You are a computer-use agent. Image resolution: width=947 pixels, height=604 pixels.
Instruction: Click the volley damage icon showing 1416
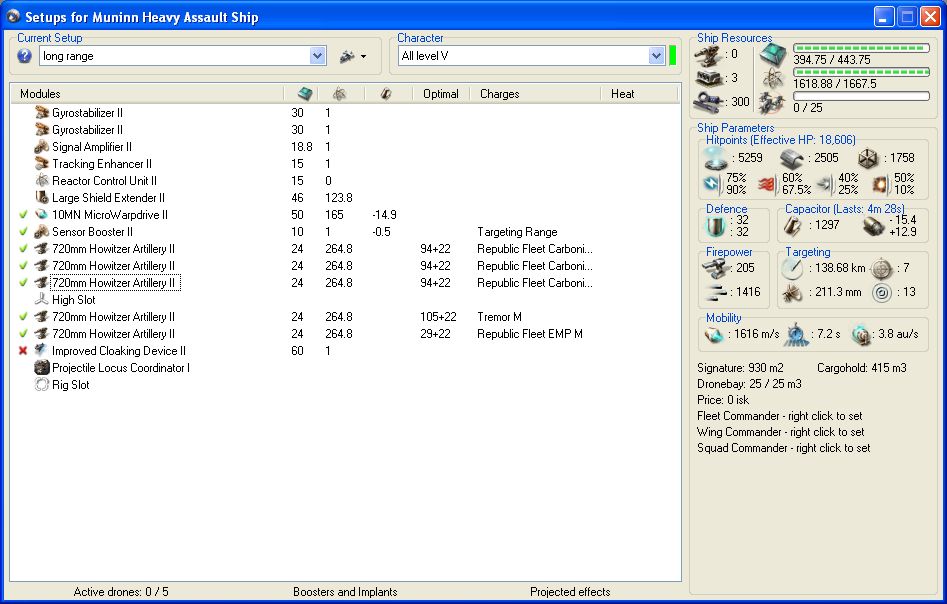pos(716,293)
